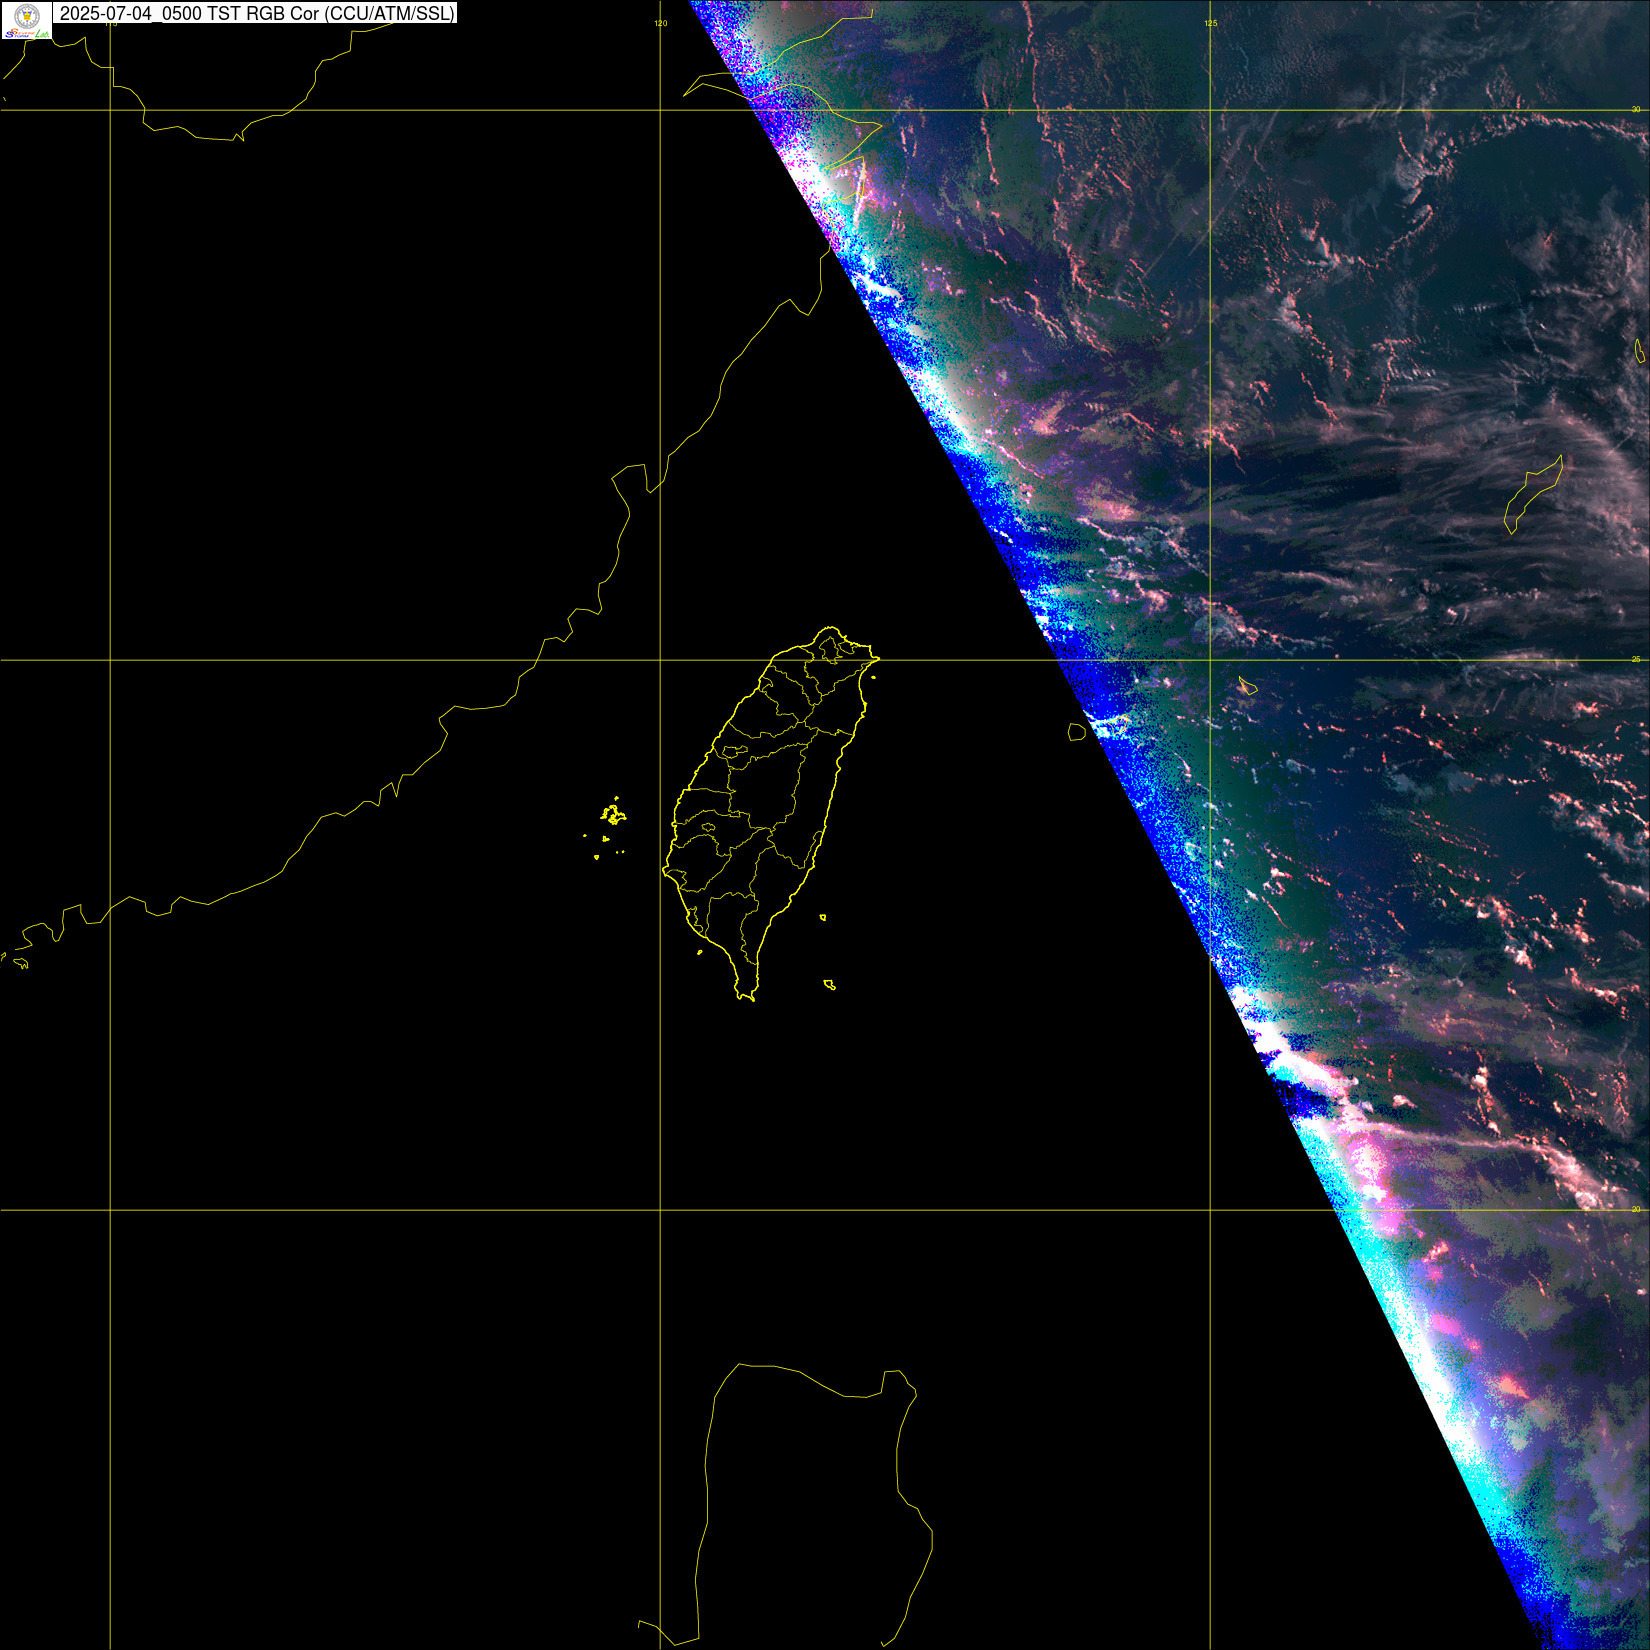Click the '25' latitude label

[1636, 659]
